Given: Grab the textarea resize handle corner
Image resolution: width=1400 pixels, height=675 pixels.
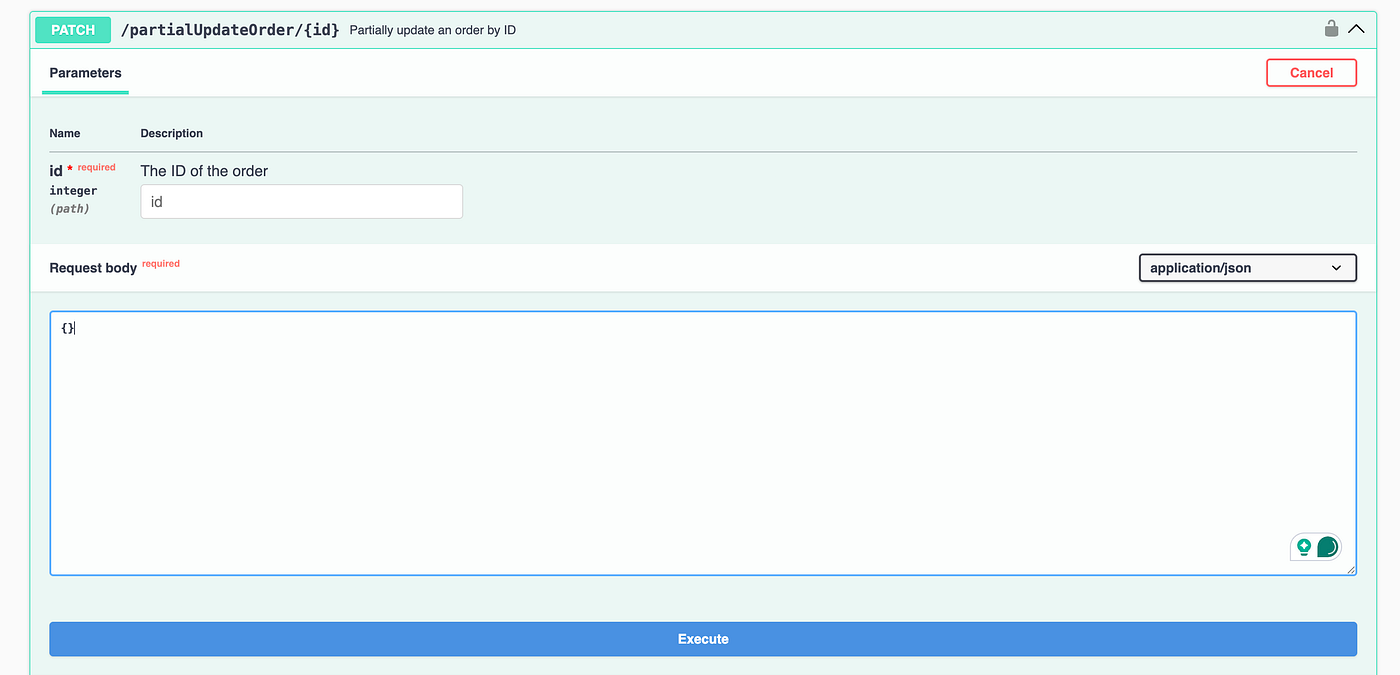Looking at the screenshot, I should 1351,570.
